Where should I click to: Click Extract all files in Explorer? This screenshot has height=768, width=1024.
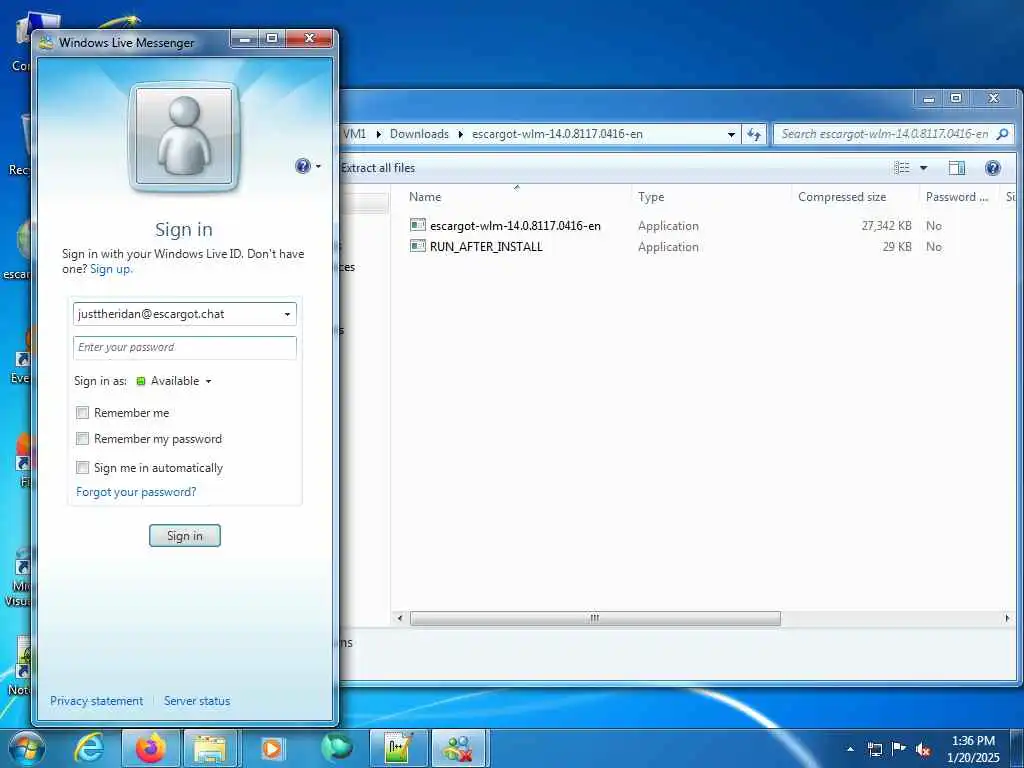point(378,168)
